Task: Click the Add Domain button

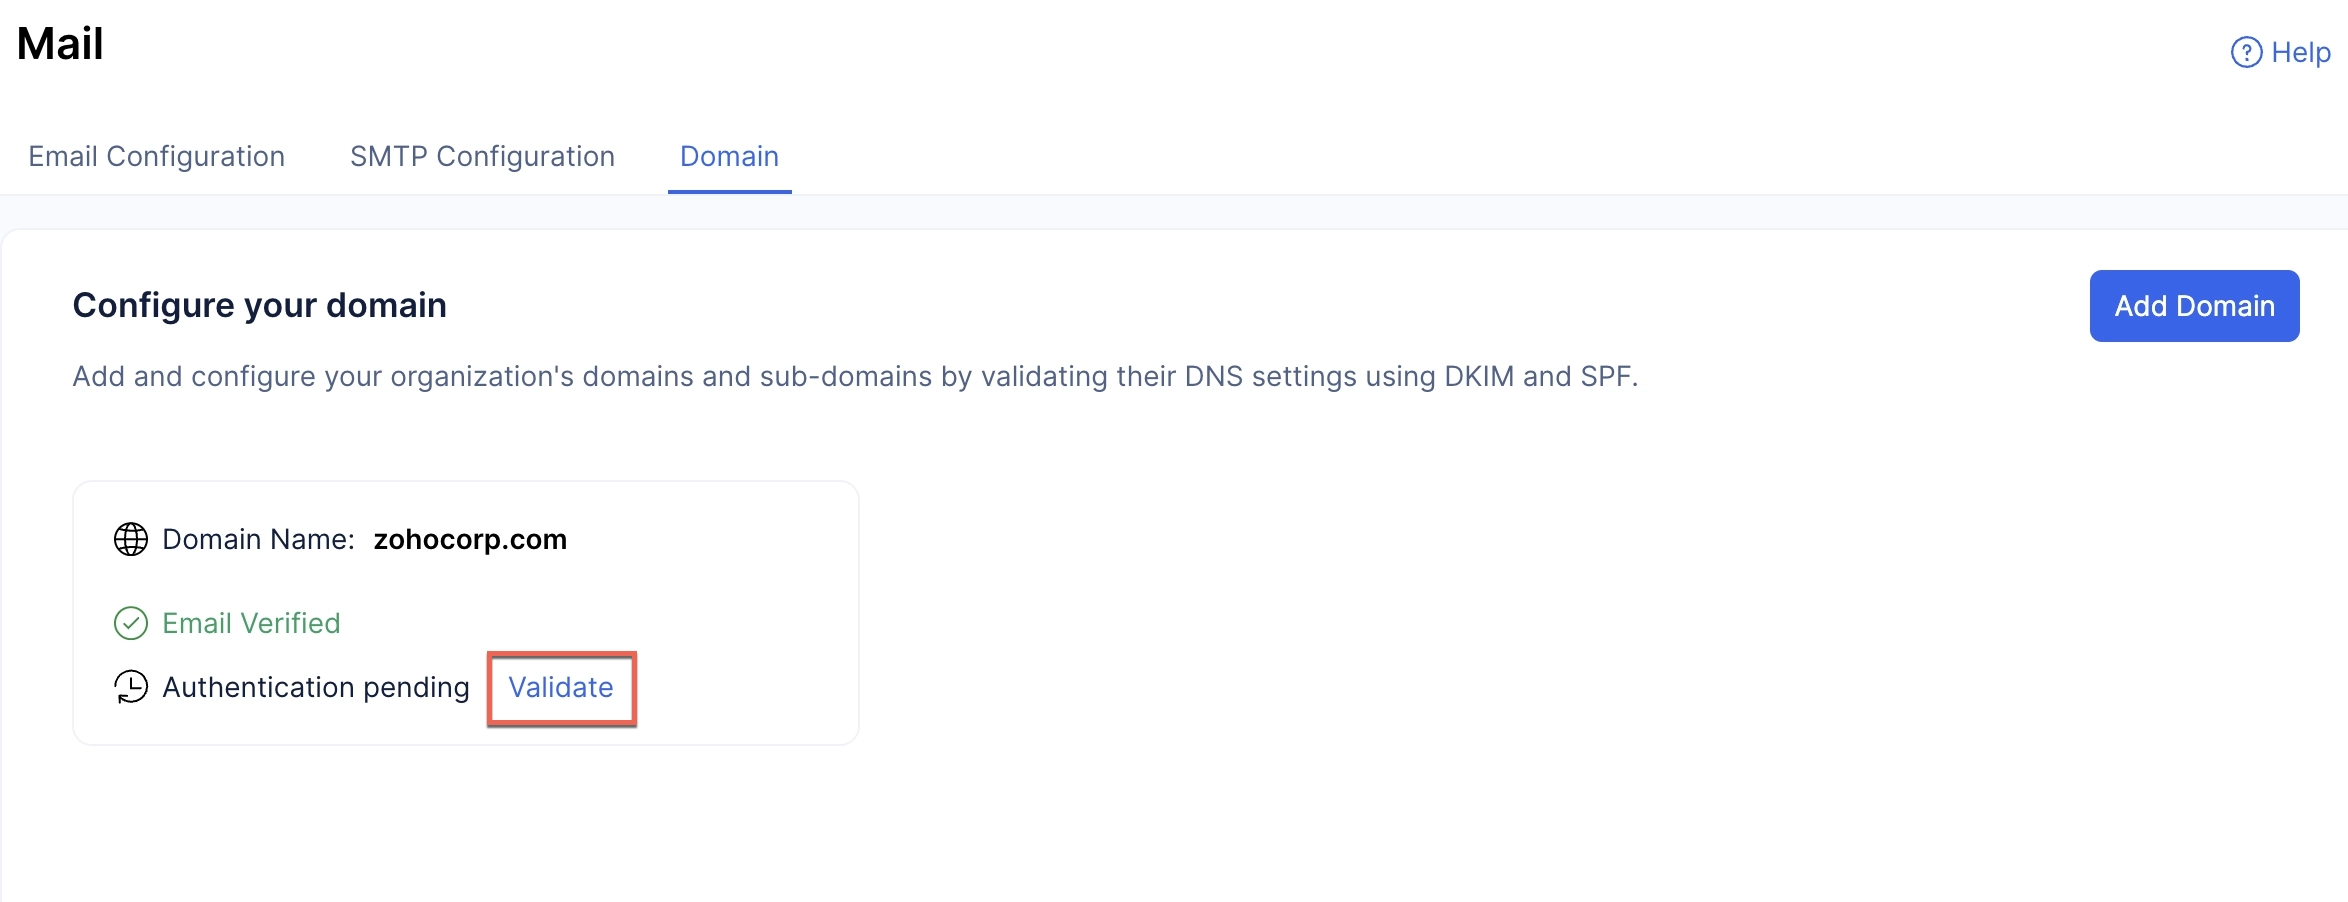Action: click(x=2194, y=306)
